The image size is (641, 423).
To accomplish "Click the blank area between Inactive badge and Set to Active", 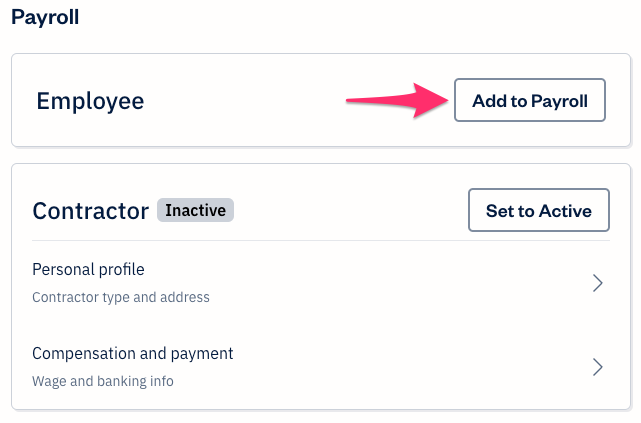I will 350,211.
